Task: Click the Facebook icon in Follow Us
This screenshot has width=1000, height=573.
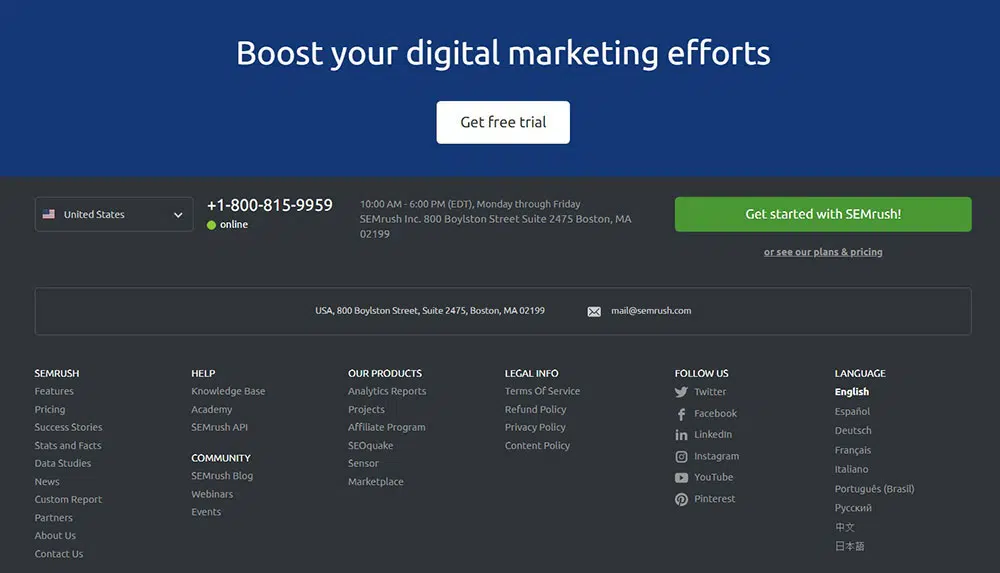Action: 681,414
